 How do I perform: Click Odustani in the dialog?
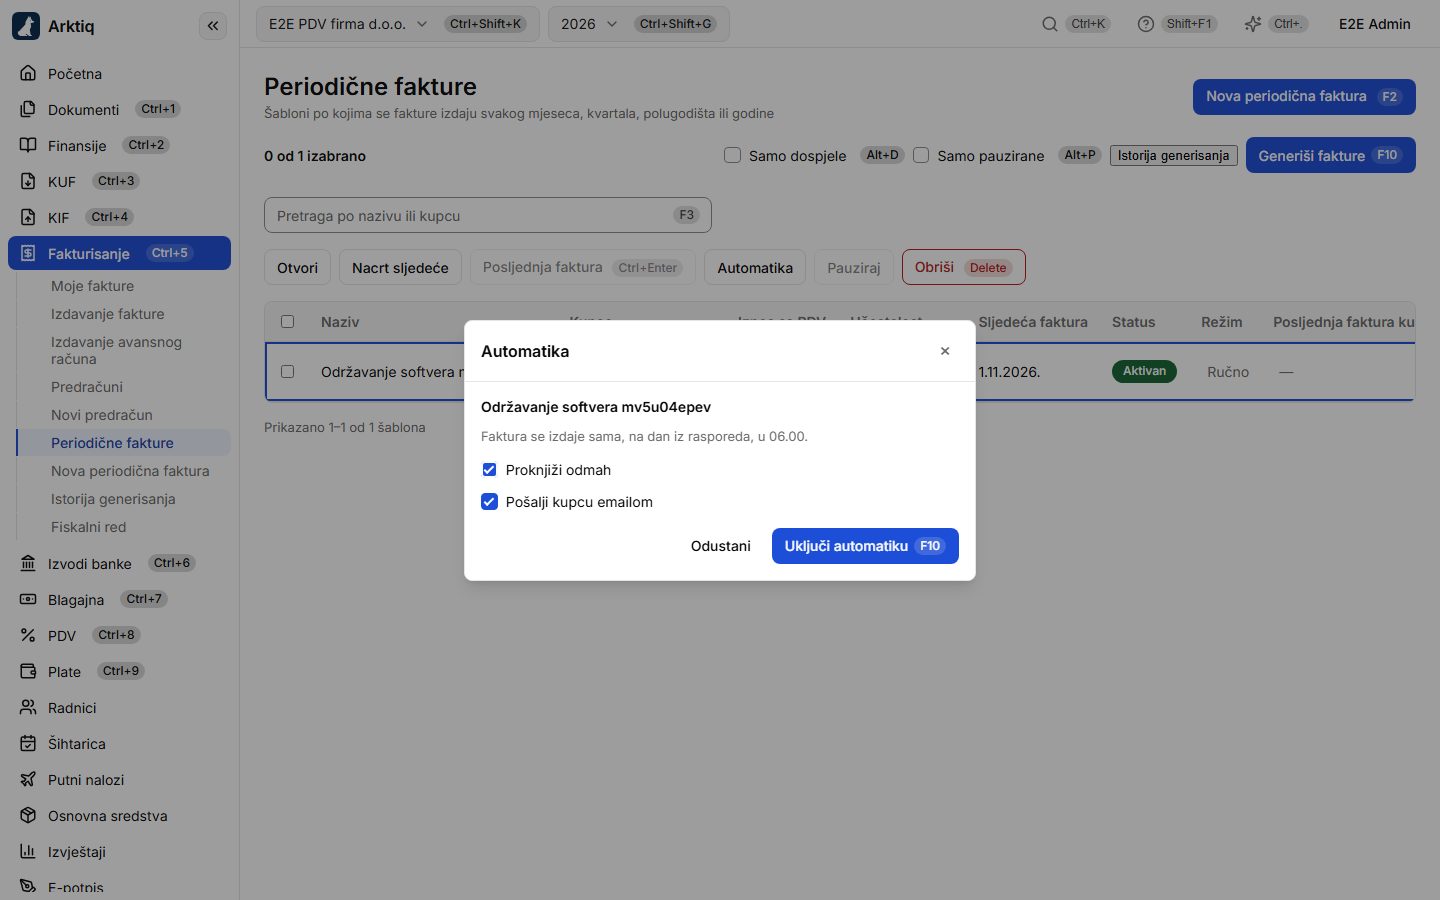click(721, 546)
